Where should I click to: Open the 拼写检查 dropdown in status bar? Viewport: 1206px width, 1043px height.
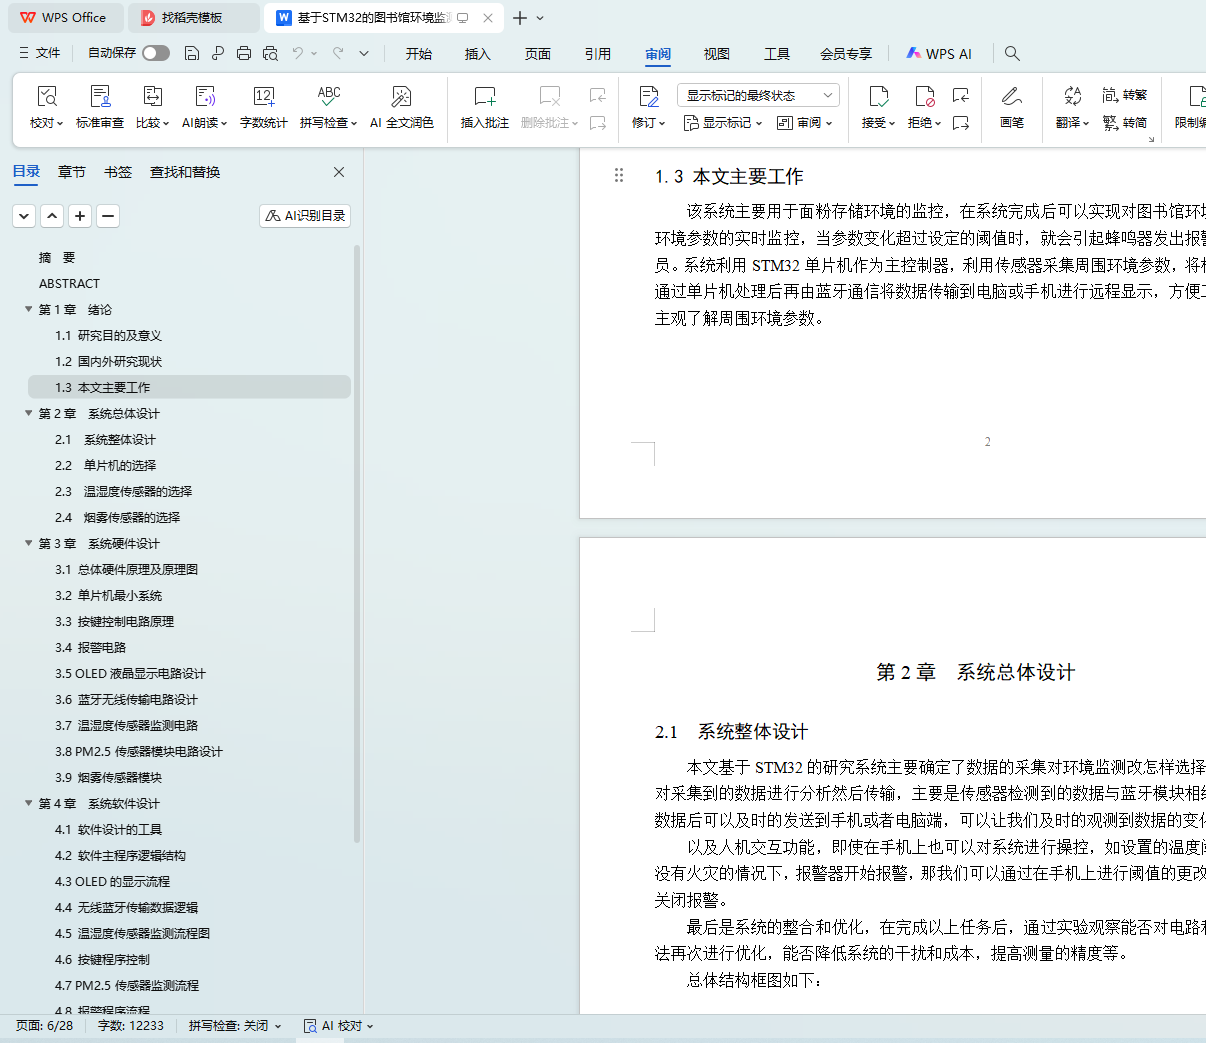[x=235, y=1026]
